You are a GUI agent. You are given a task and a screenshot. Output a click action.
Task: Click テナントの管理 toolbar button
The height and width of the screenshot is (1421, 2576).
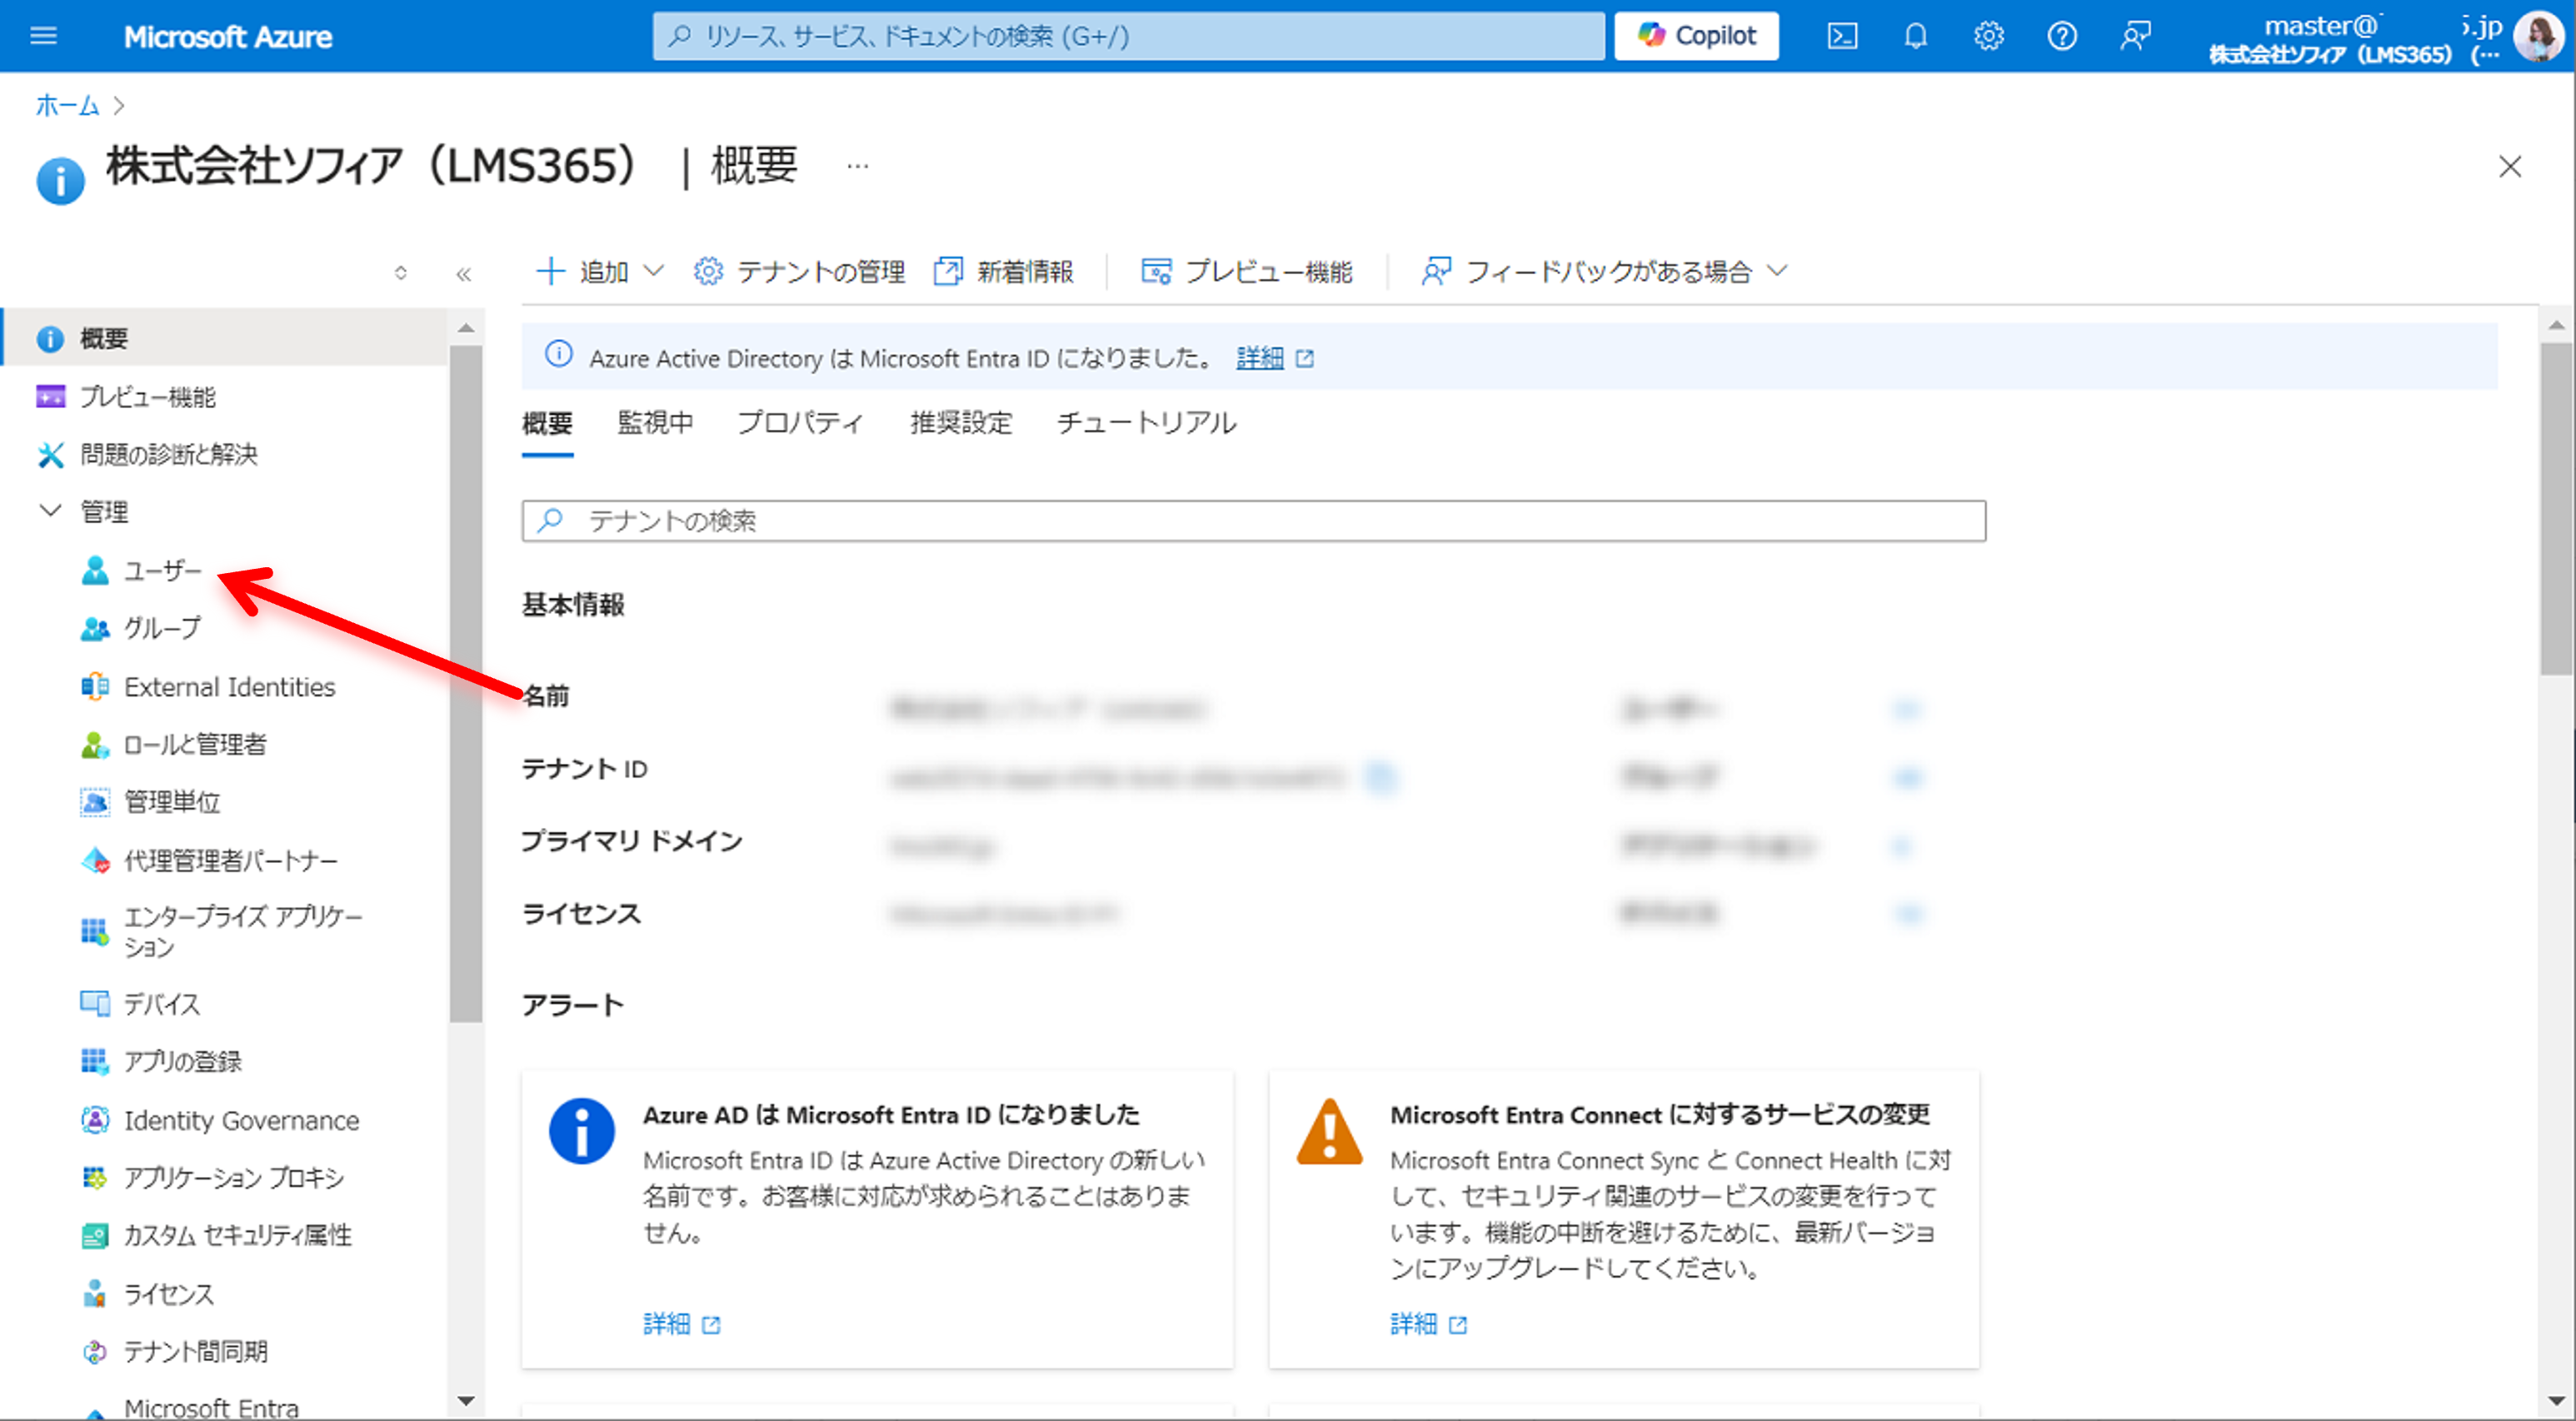[x=799, y=272]
